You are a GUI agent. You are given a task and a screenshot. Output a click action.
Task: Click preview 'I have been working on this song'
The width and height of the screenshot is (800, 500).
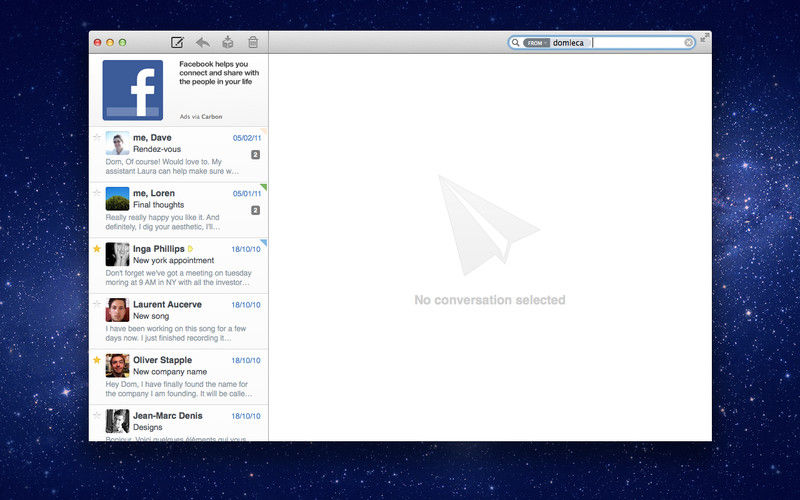pyautogui.click(x=176, y=333)
